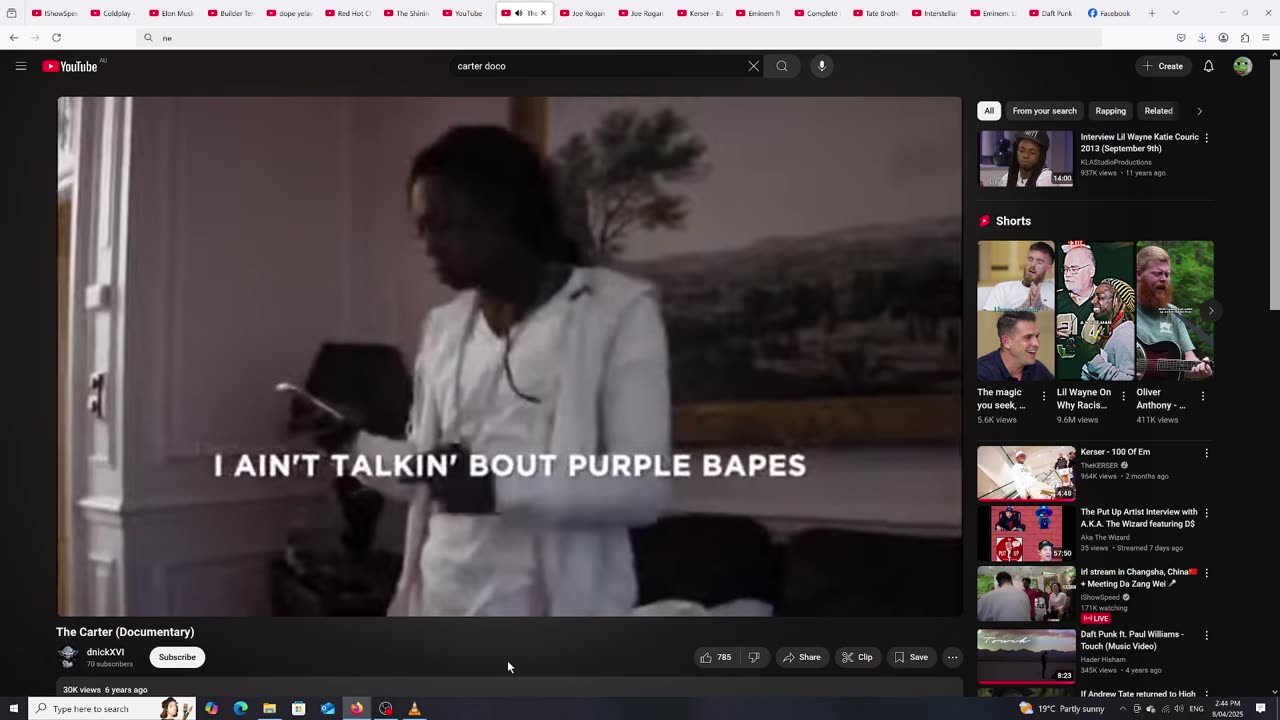Open the Windows Start menu
Image resolution: width=1280 pixels, height=720 pixels.
[x=12, y=708]
